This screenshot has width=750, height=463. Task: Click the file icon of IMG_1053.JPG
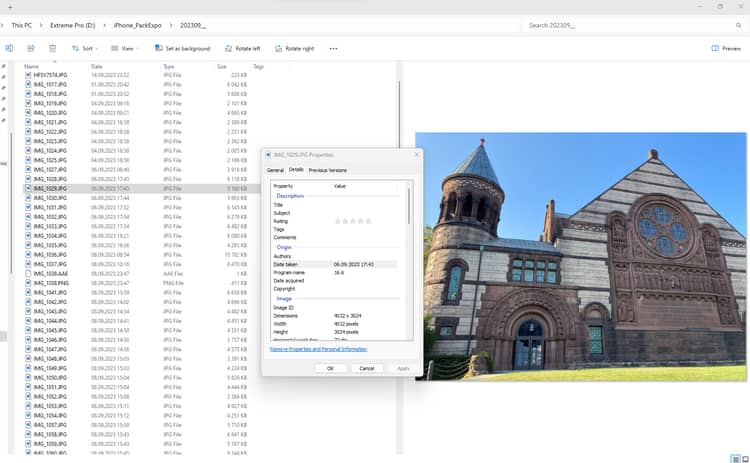tap(28, 406)
